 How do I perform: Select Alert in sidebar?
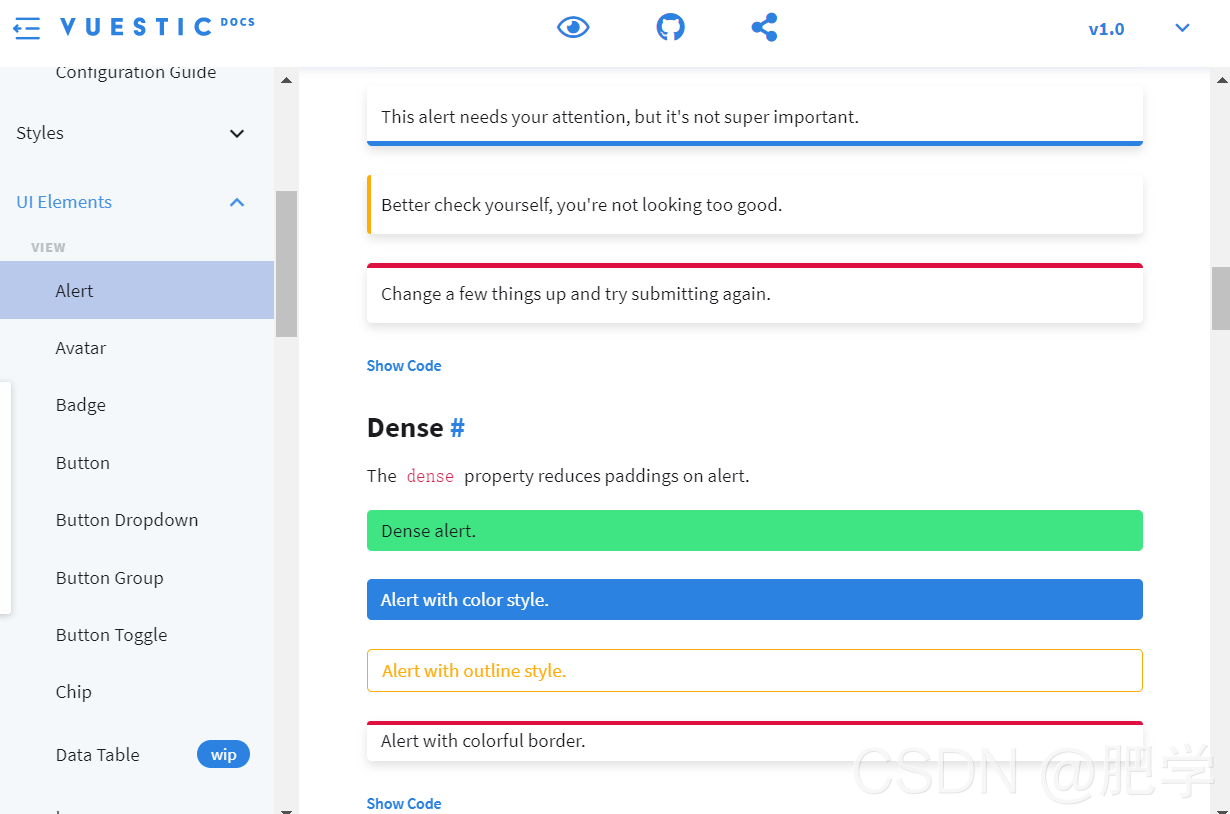click(x=137, y=290)
